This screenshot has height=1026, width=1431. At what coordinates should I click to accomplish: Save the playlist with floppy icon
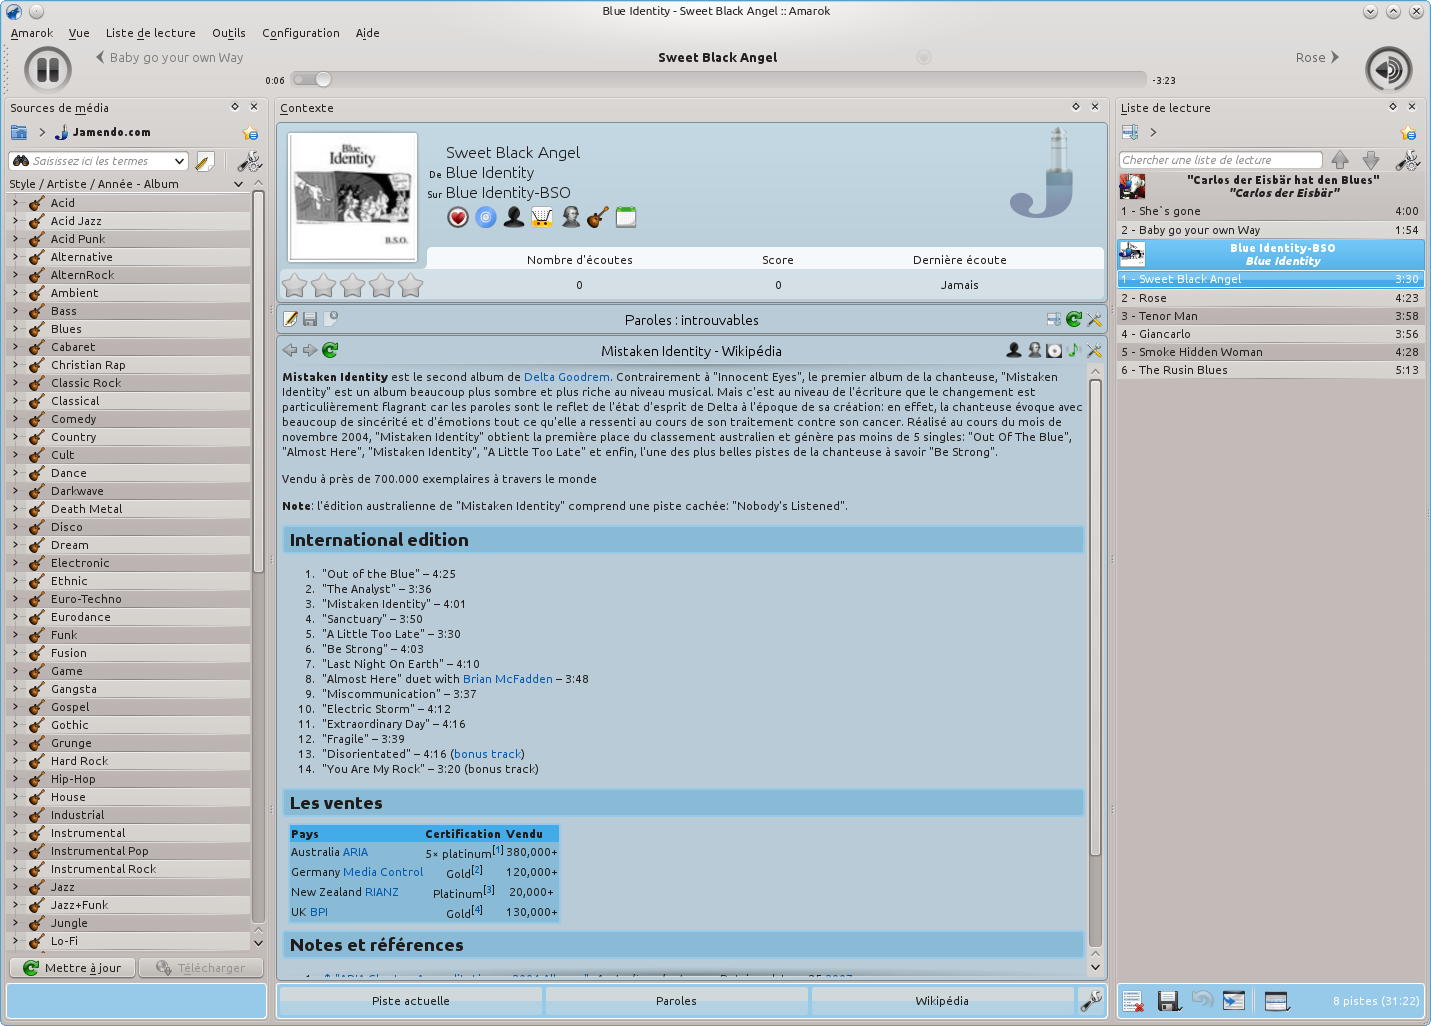pyautogui.click(x=1168, y=1001)
